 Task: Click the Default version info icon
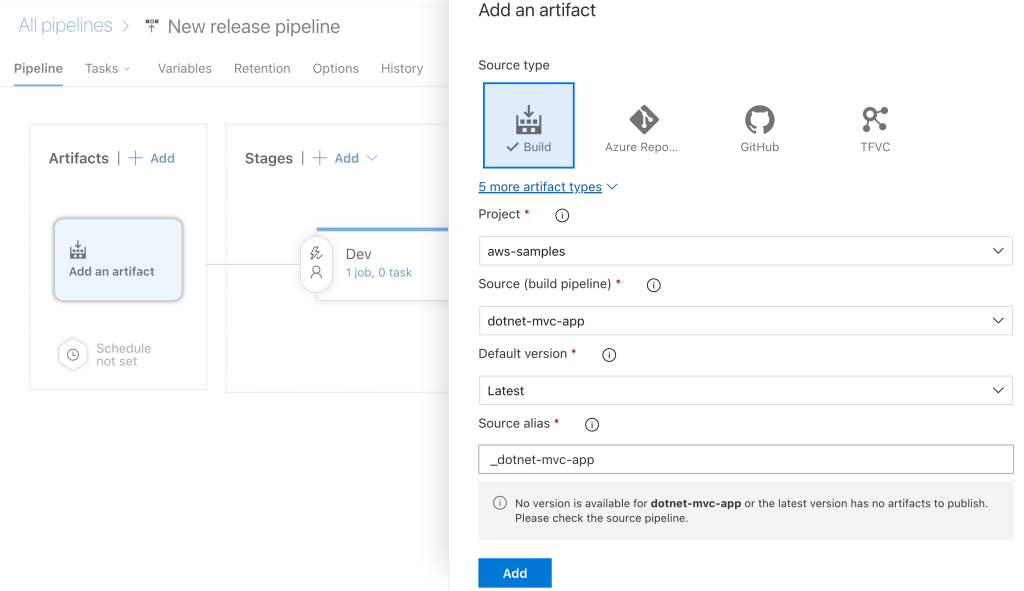609,354
